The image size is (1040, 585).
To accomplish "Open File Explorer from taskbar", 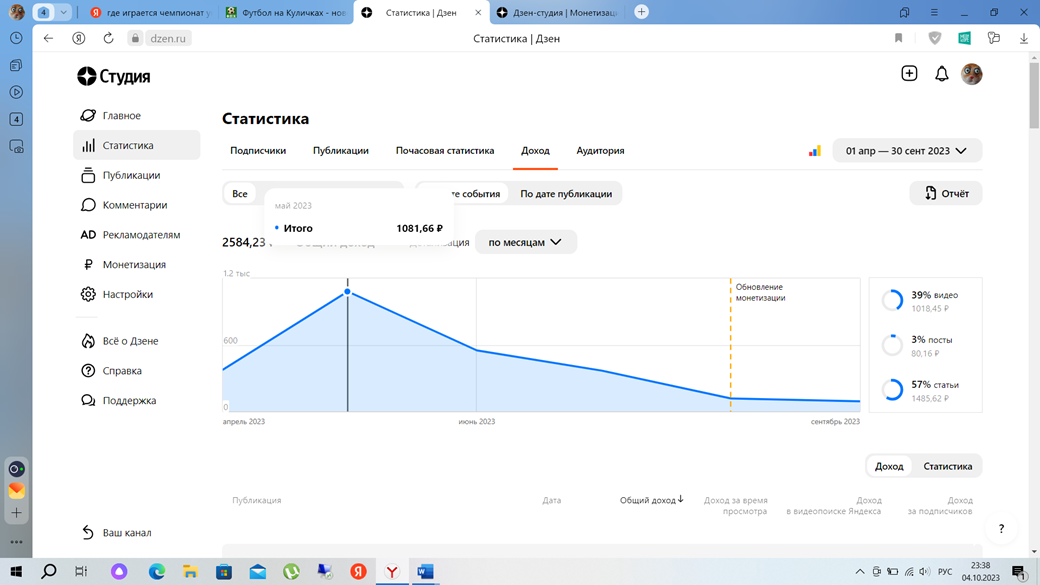I will point(190,572).
